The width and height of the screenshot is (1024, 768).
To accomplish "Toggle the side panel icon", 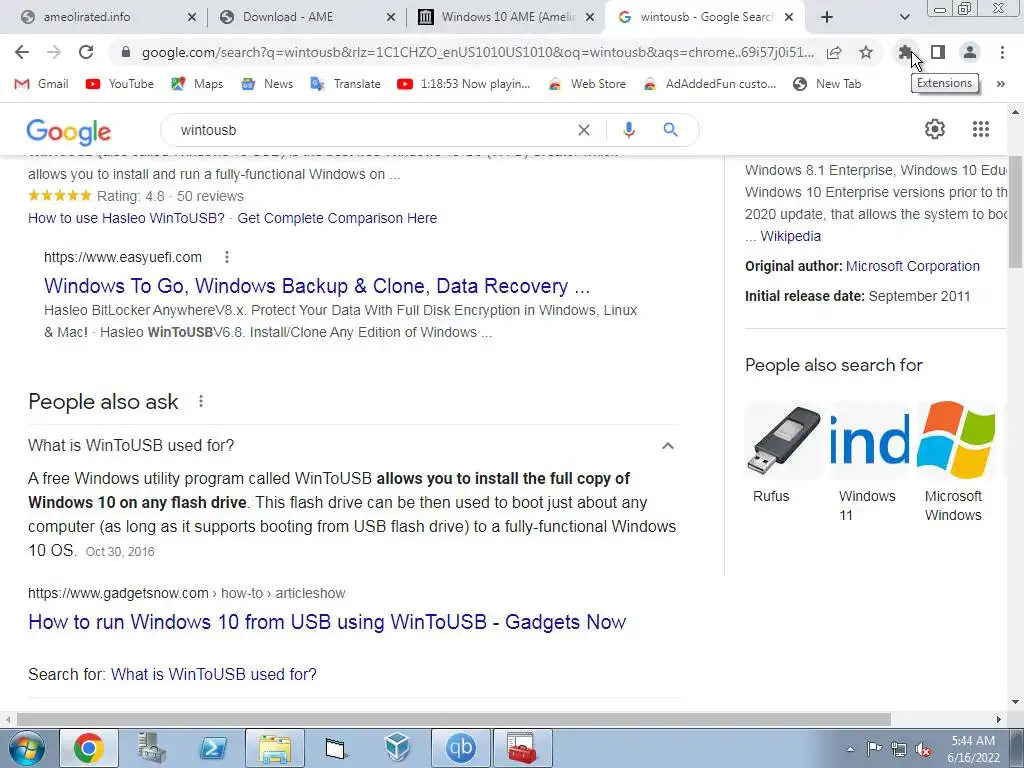I will point(938,52).
